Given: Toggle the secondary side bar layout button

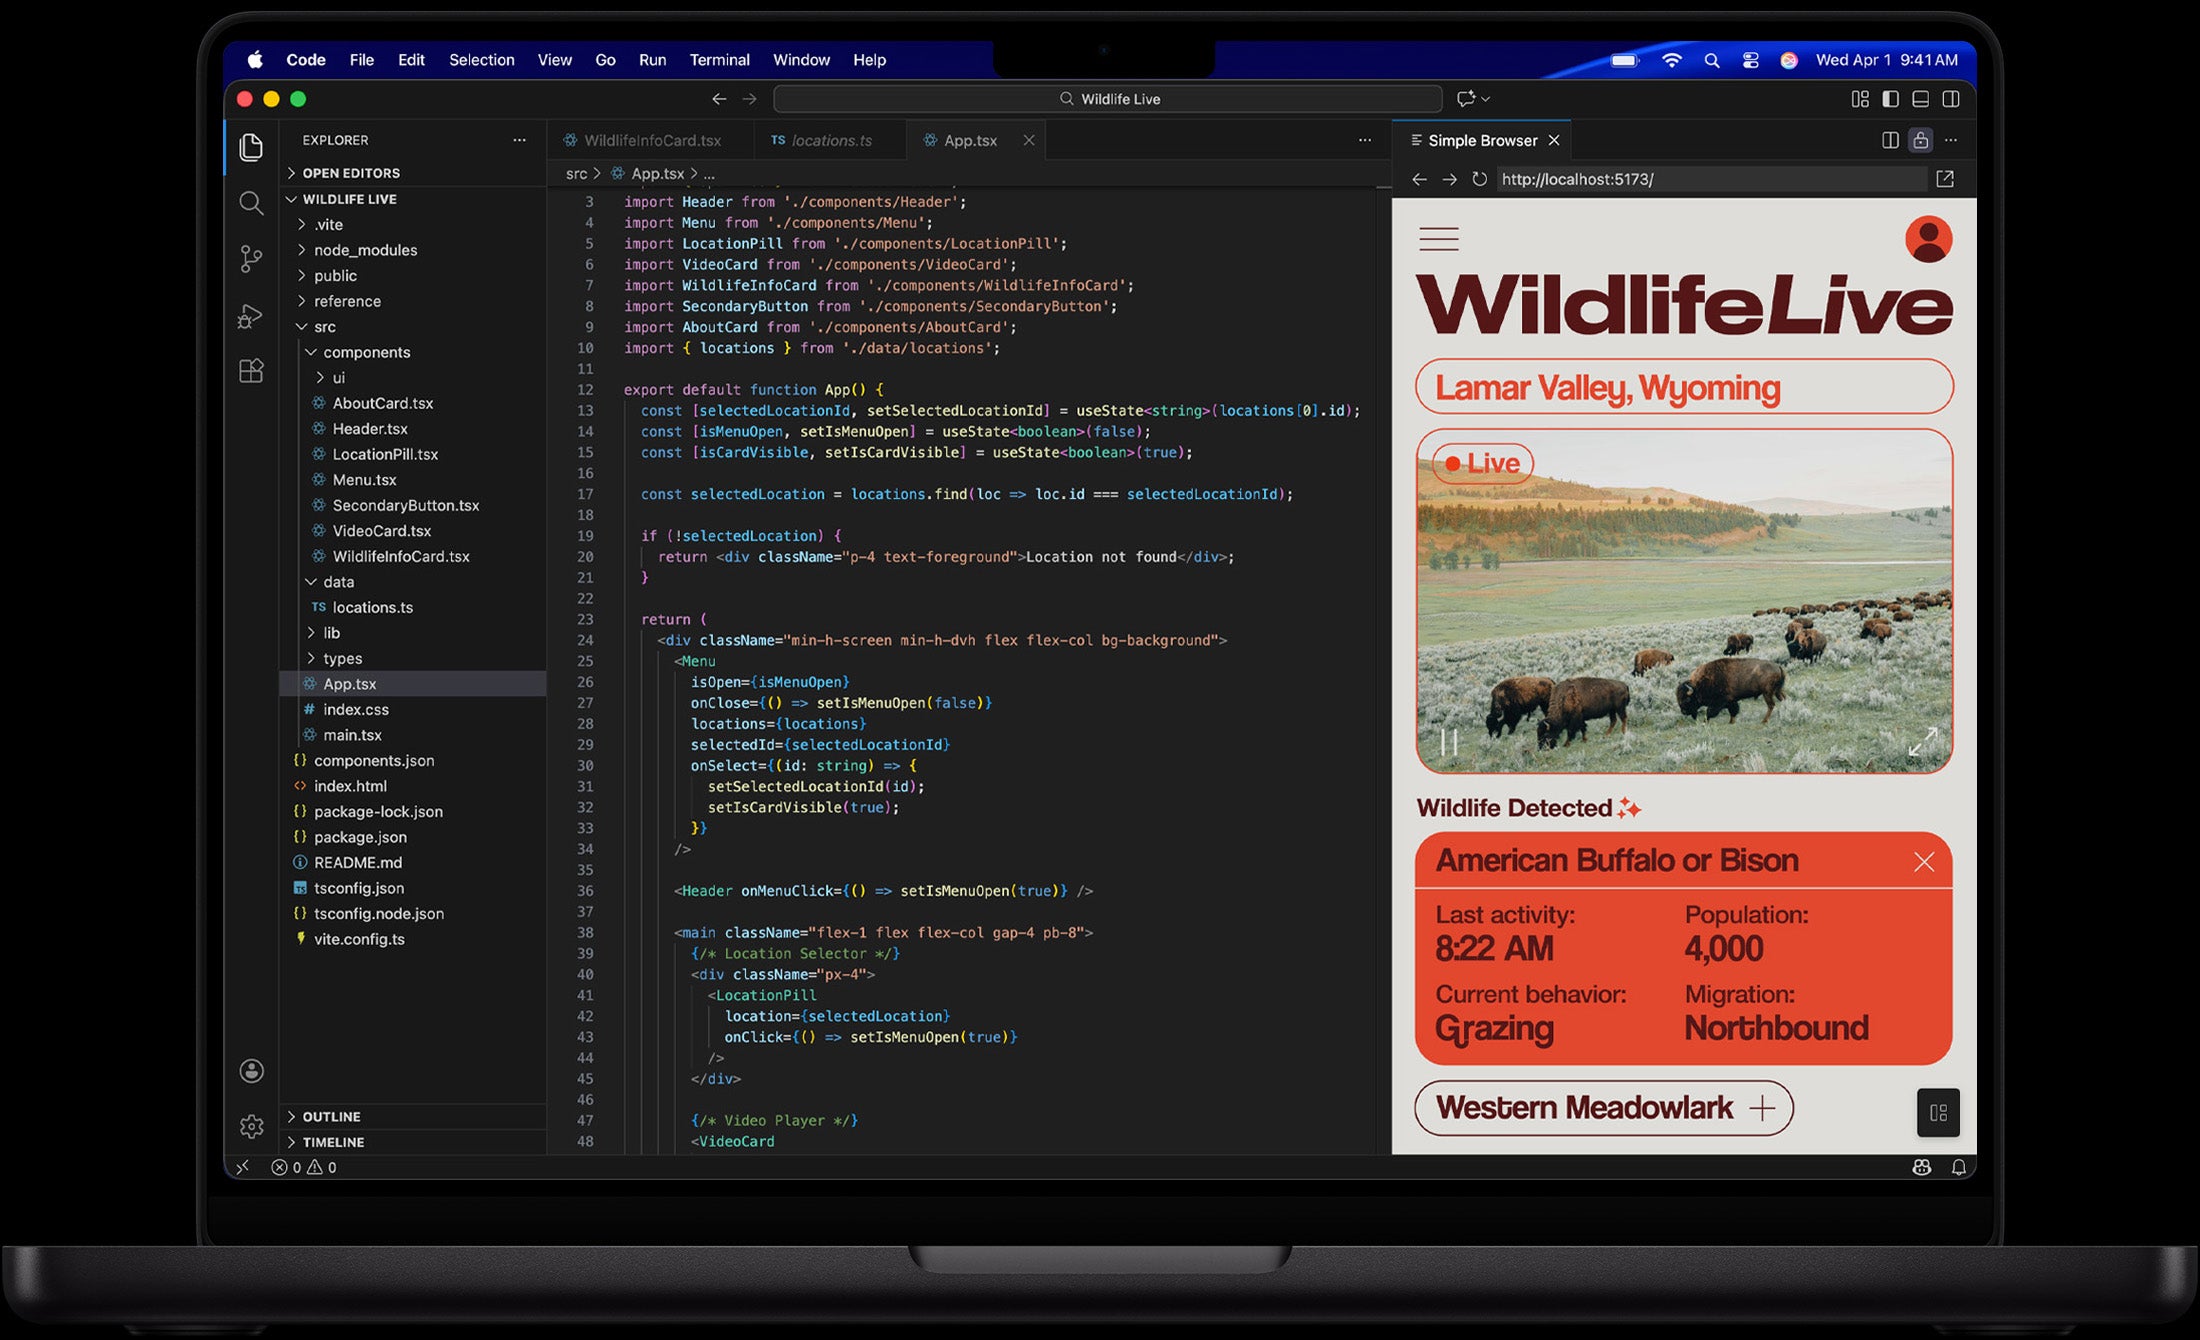Looking at the screenshot, I should coord(1950,99).
